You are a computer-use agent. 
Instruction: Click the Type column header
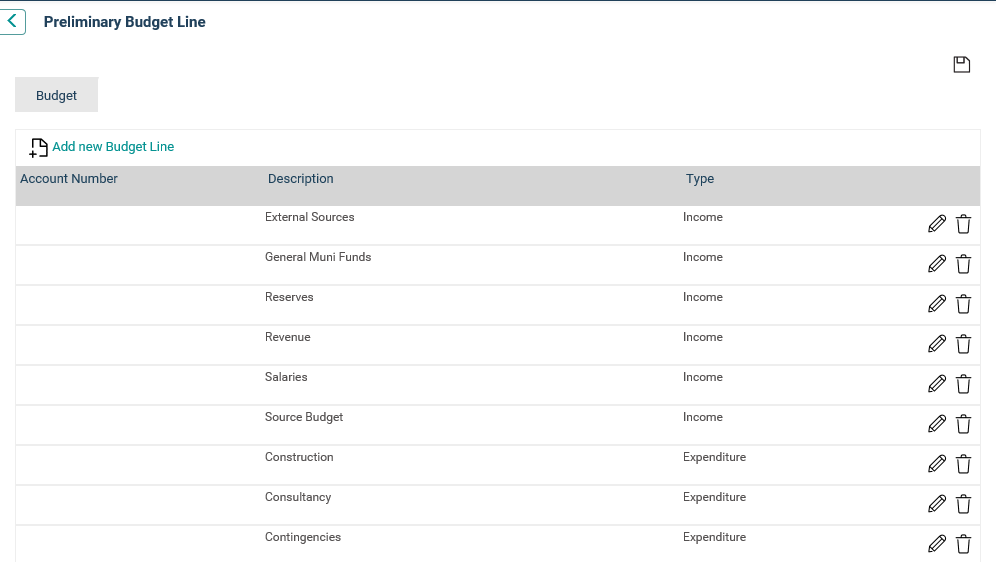(x=700, y=179)
